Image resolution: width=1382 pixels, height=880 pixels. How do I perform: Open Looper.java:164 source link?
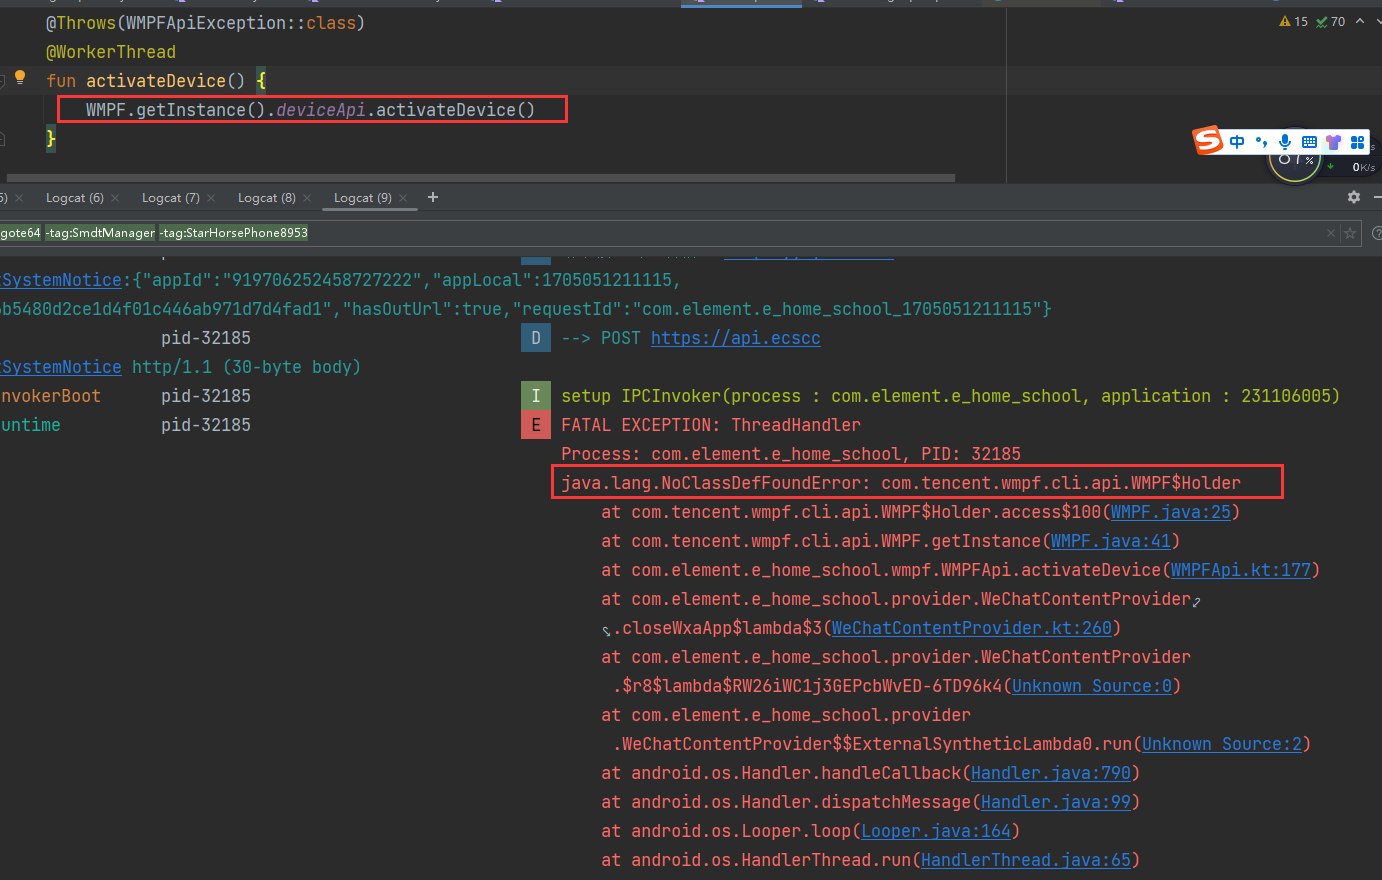[x=936, y=831]
